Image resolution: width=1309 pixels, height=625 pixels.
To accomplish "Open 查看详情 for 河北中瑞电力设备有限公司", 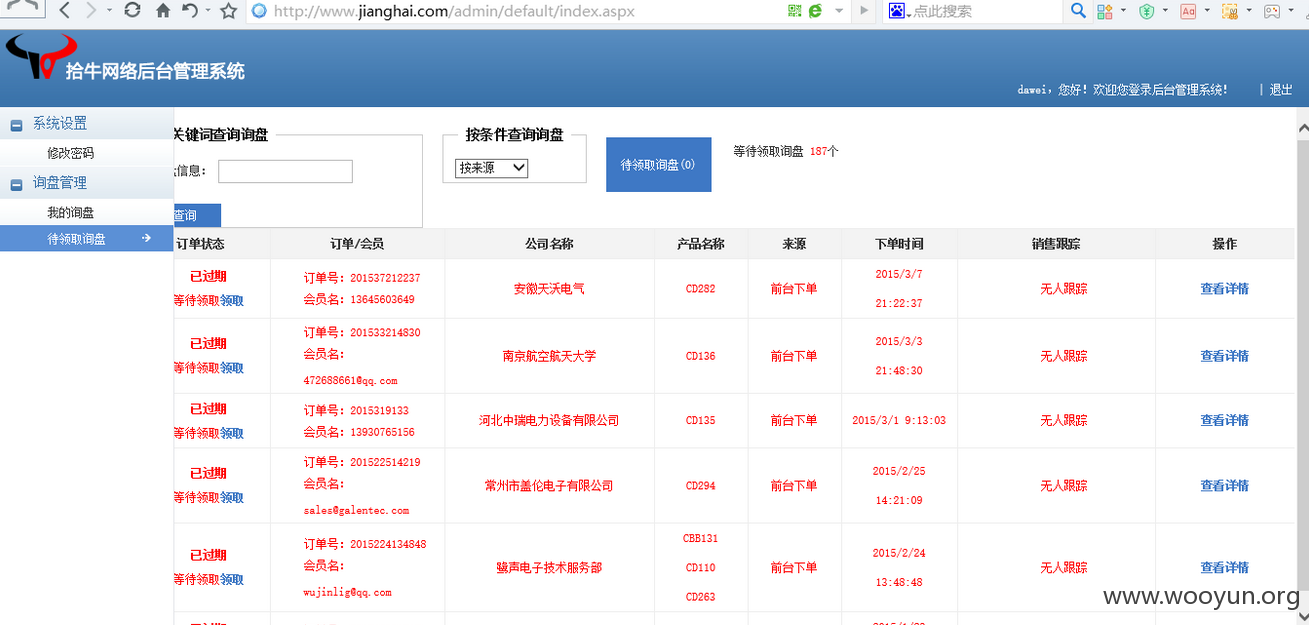I will 1224,420.
